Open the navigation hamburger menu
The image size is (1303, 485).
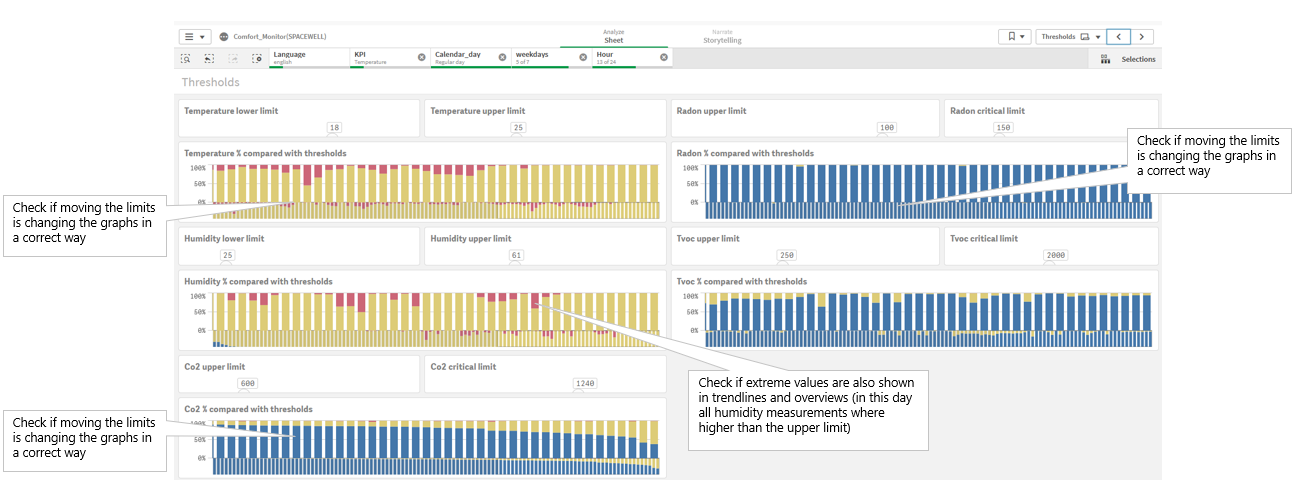(x=195, y=36)
